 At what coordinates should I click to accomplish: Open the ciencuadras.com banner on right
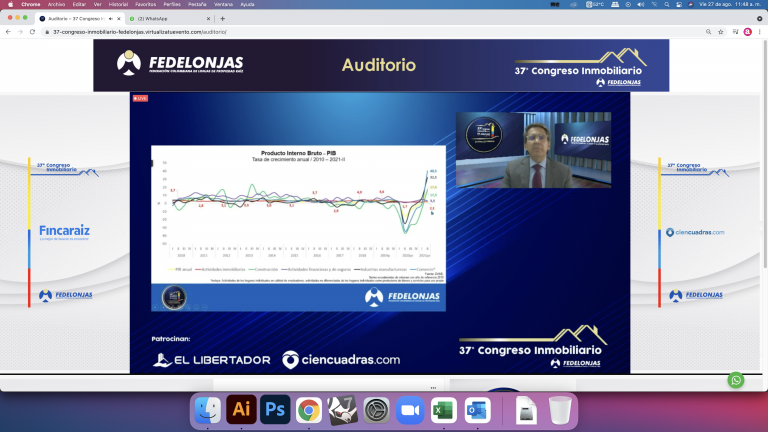point(695,232)
